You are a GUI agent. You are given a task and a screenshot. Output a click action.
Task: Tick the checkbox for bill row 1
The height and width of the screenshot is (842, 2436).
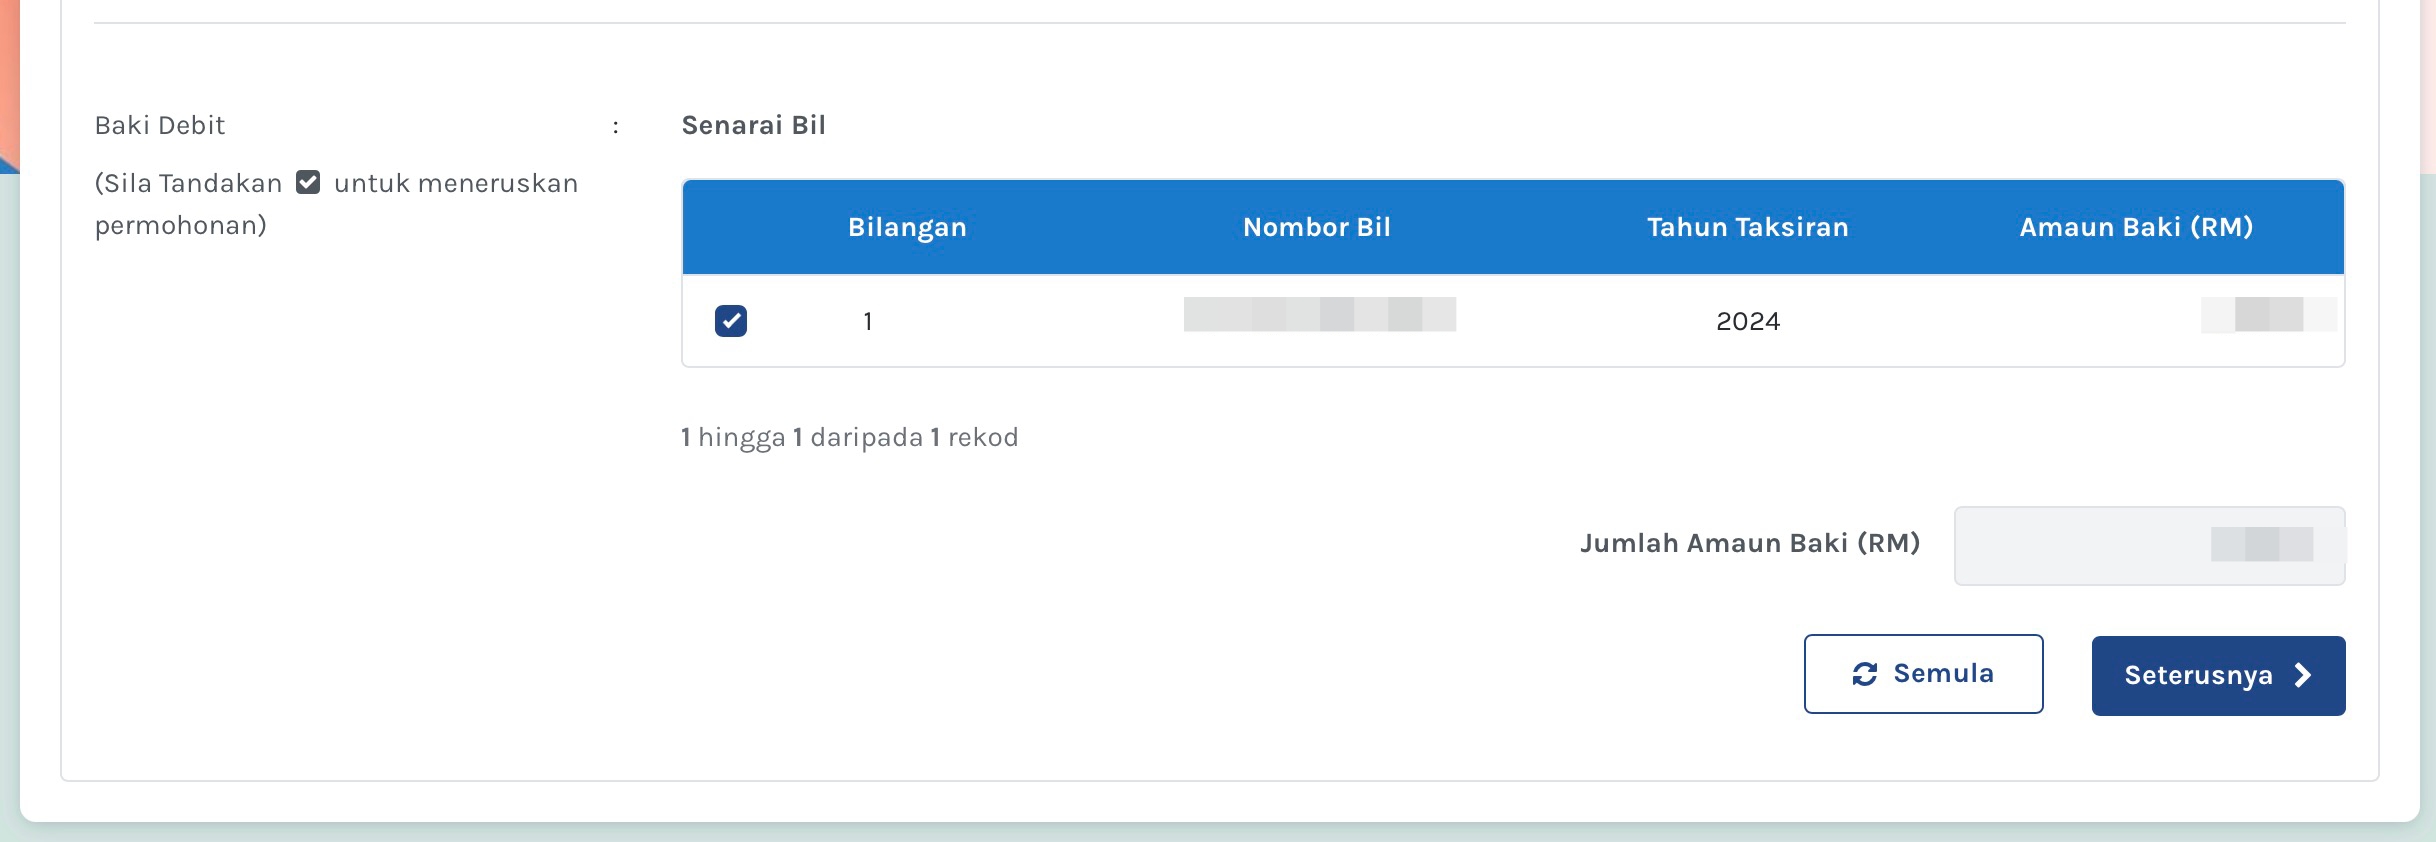(x=731, y=321)
